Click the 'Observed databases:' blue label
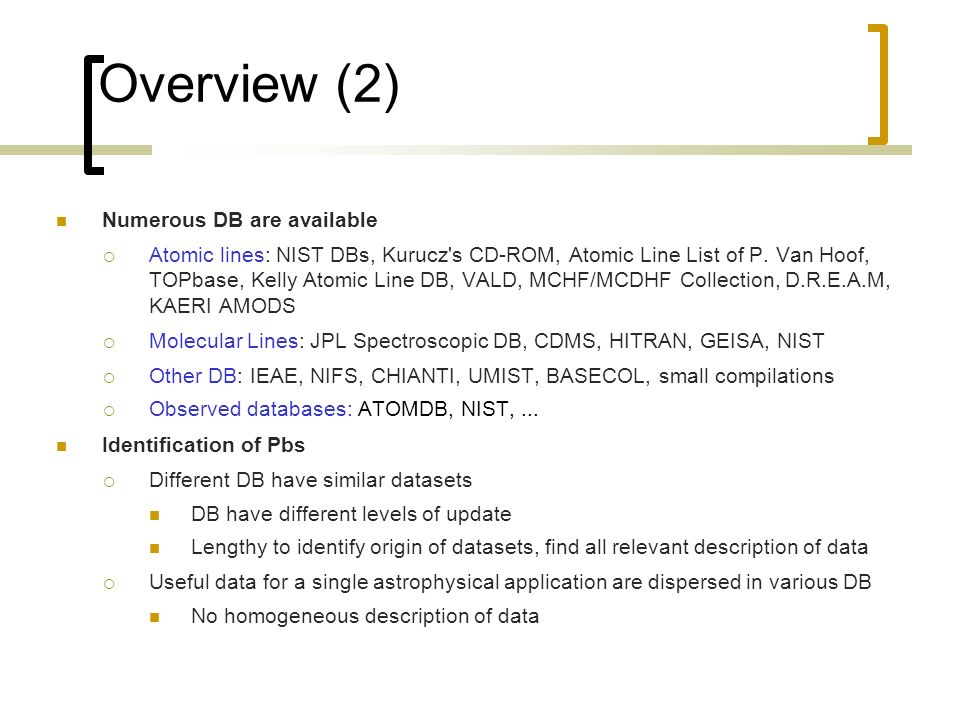960x720 pixels. click(x=250, y=408)
